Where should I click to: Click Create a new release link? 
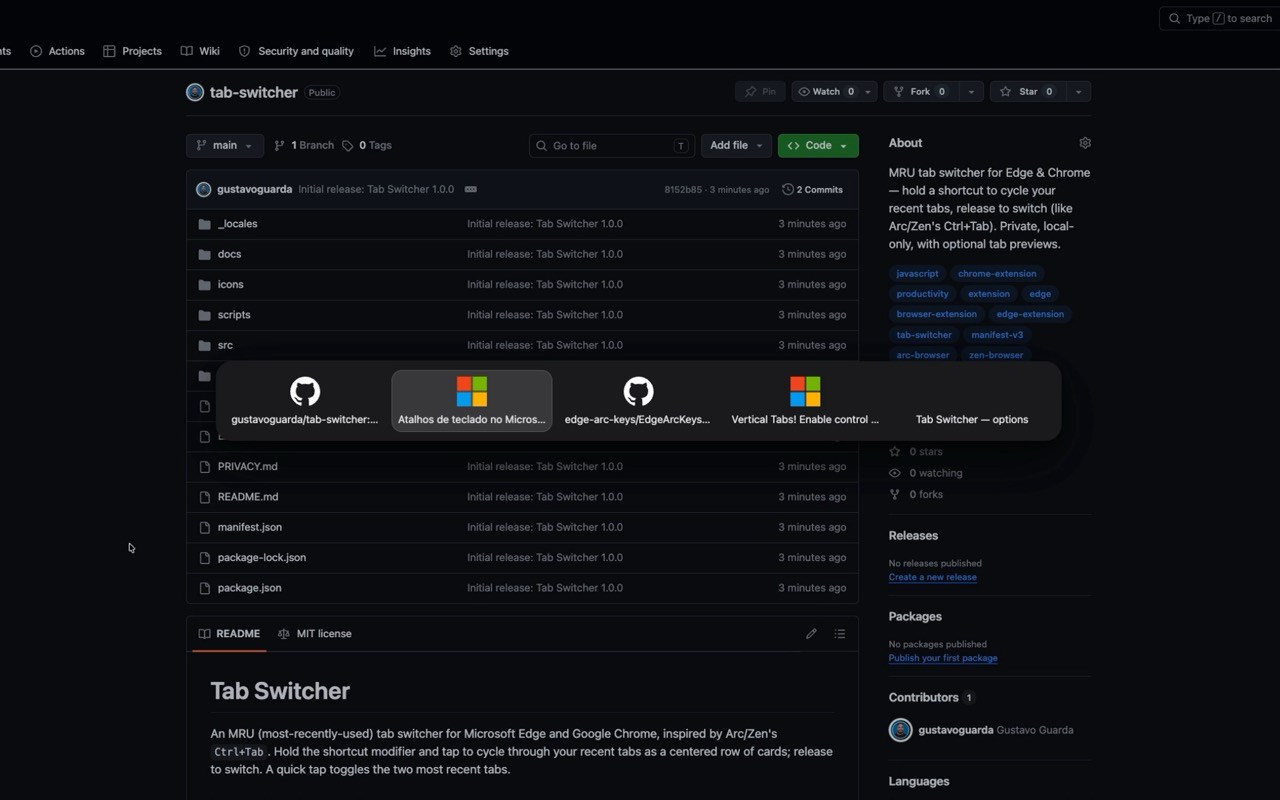[x=933, y=577]
